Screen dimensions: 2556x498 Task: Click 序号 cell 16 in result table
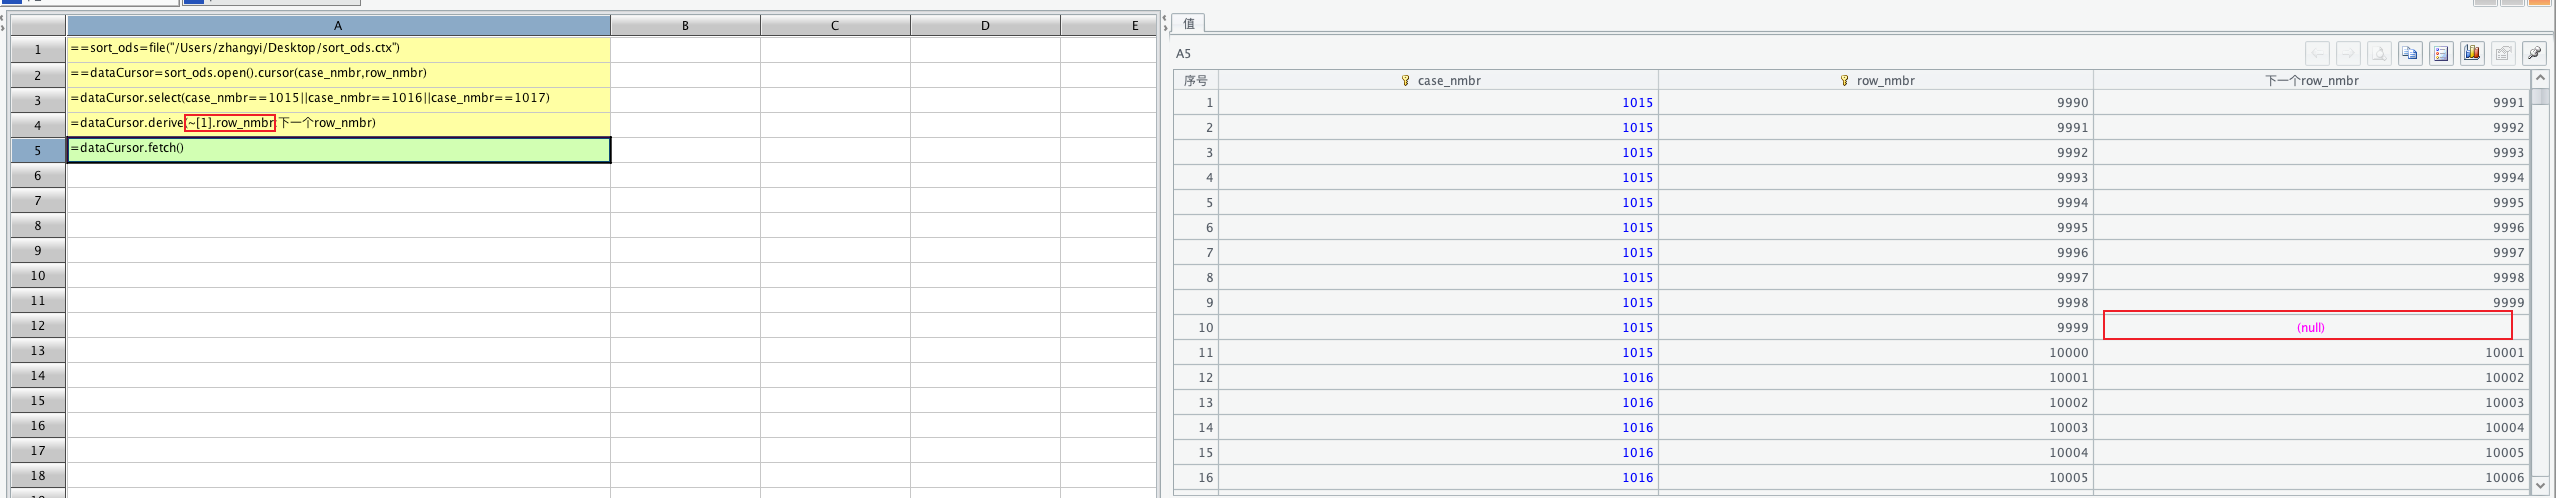(1196, 477)
